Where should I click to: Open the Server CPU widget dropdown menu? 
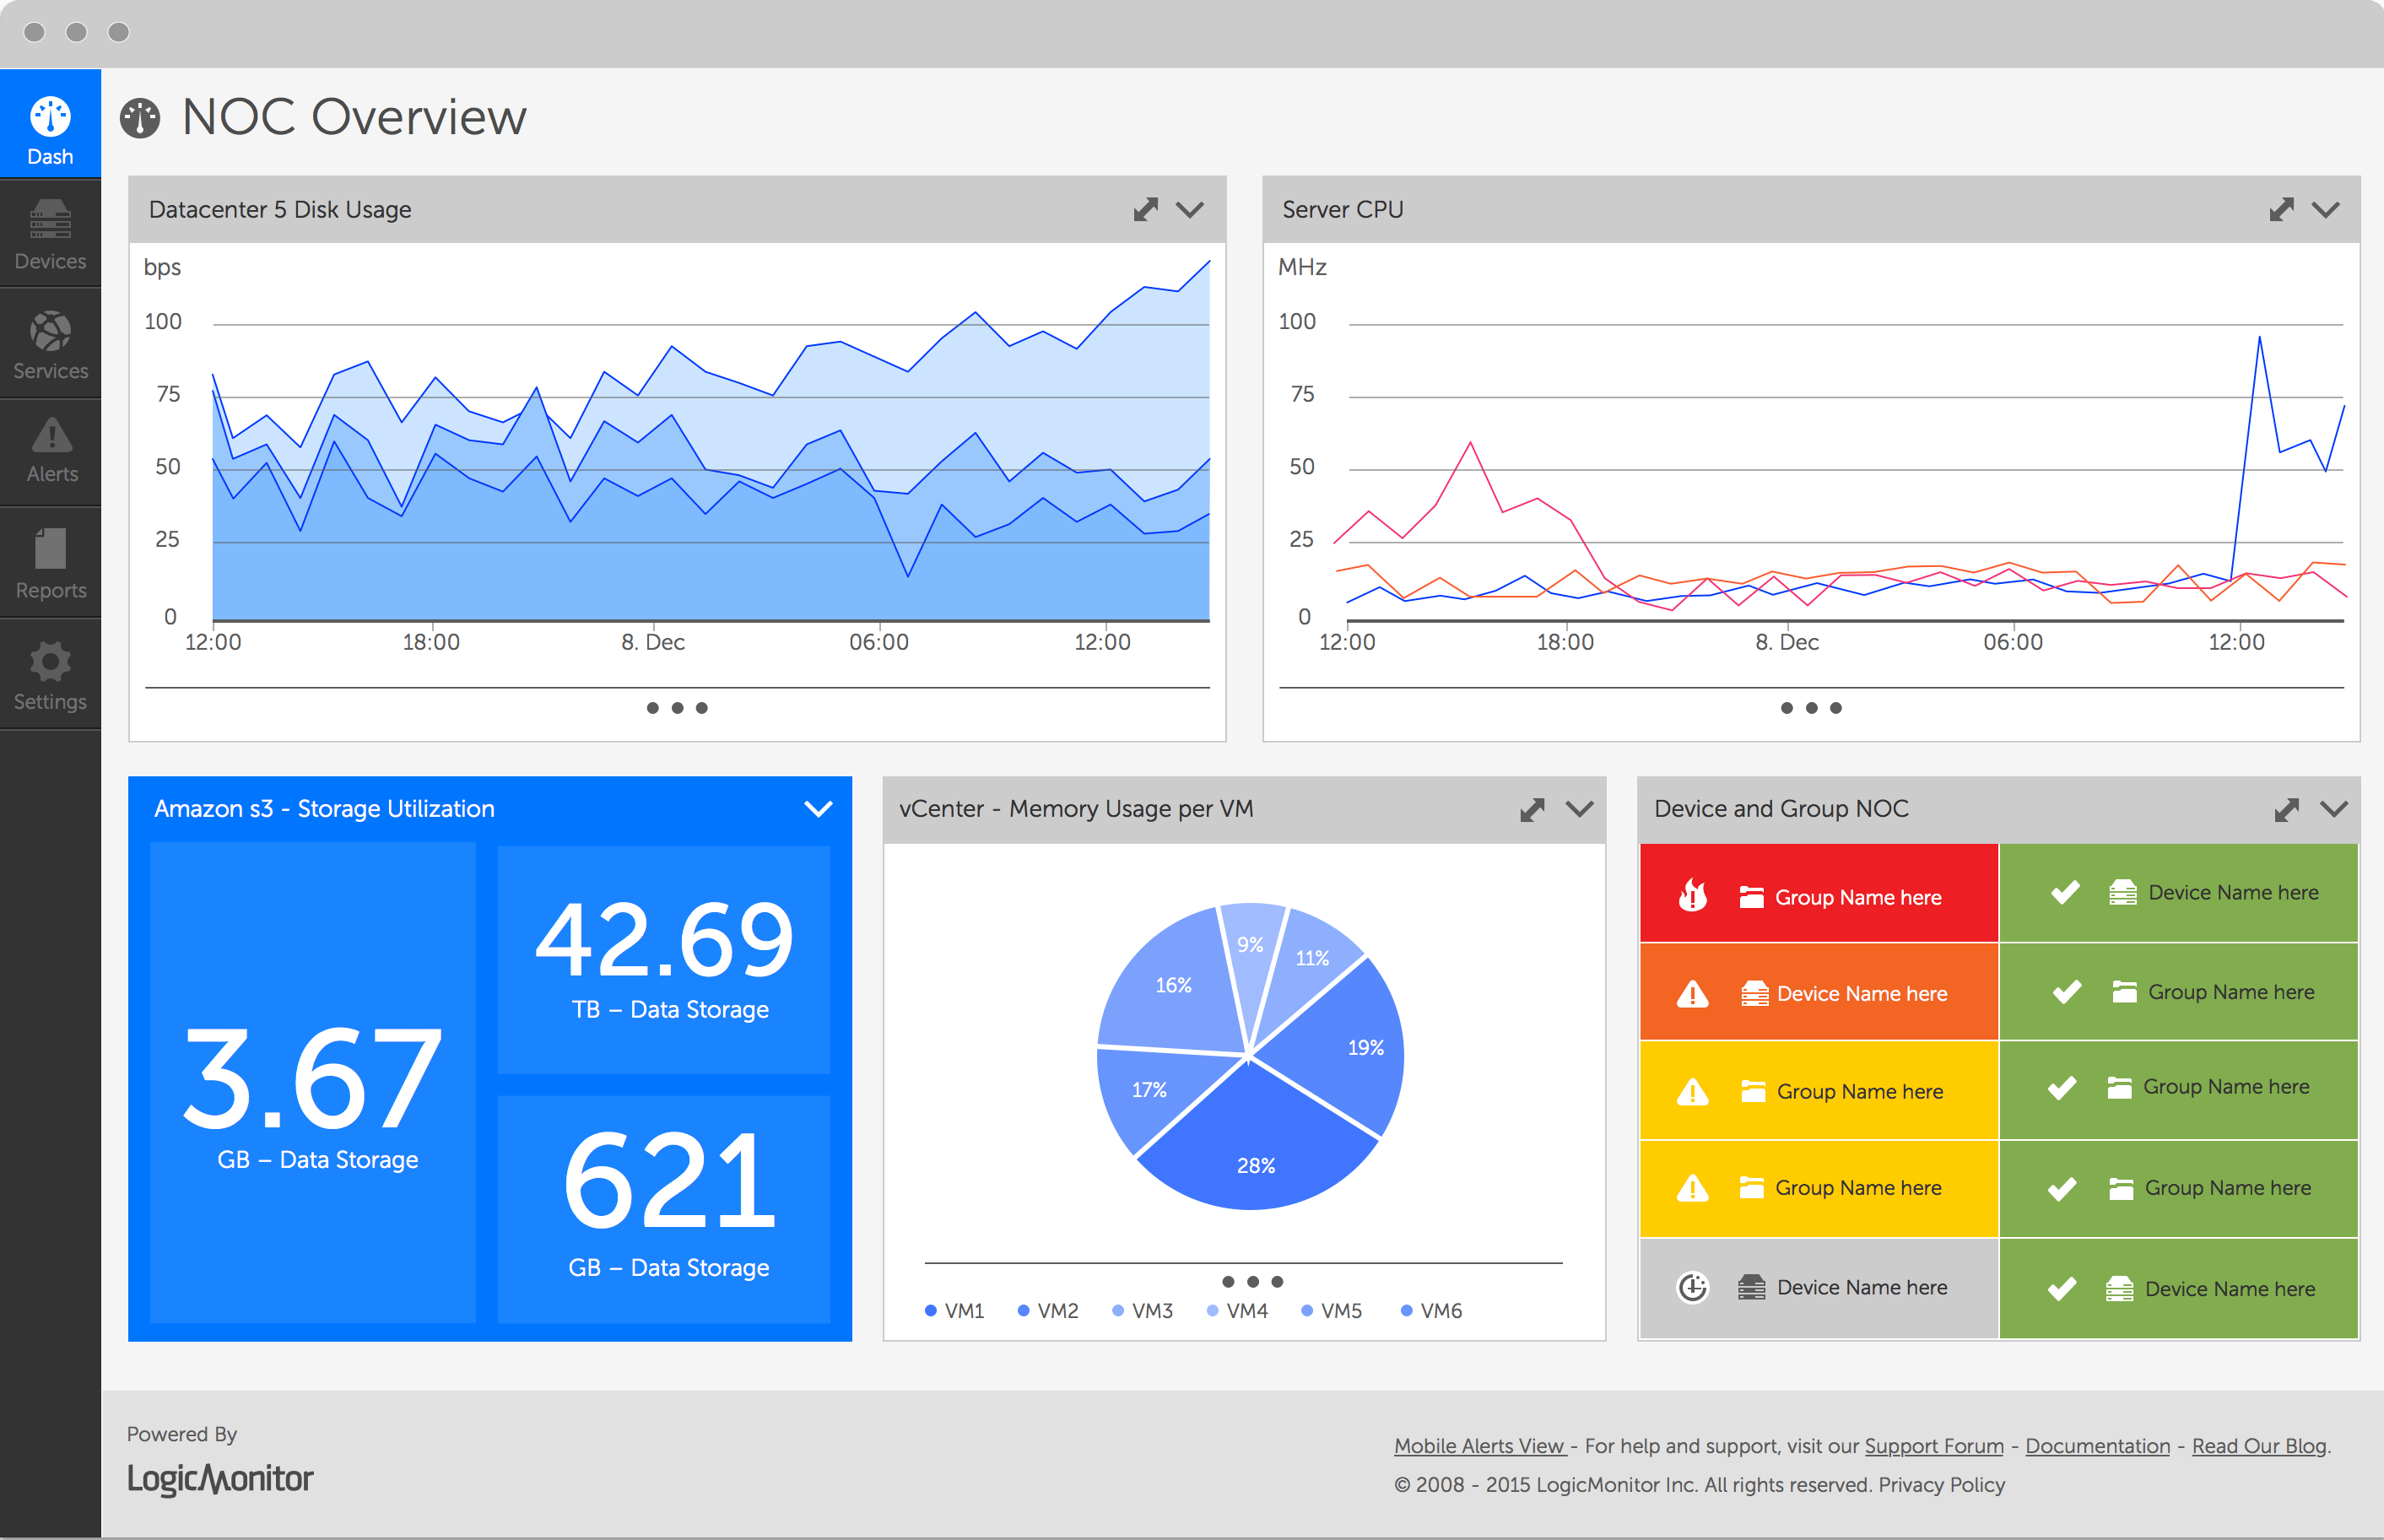(2328, 209)
